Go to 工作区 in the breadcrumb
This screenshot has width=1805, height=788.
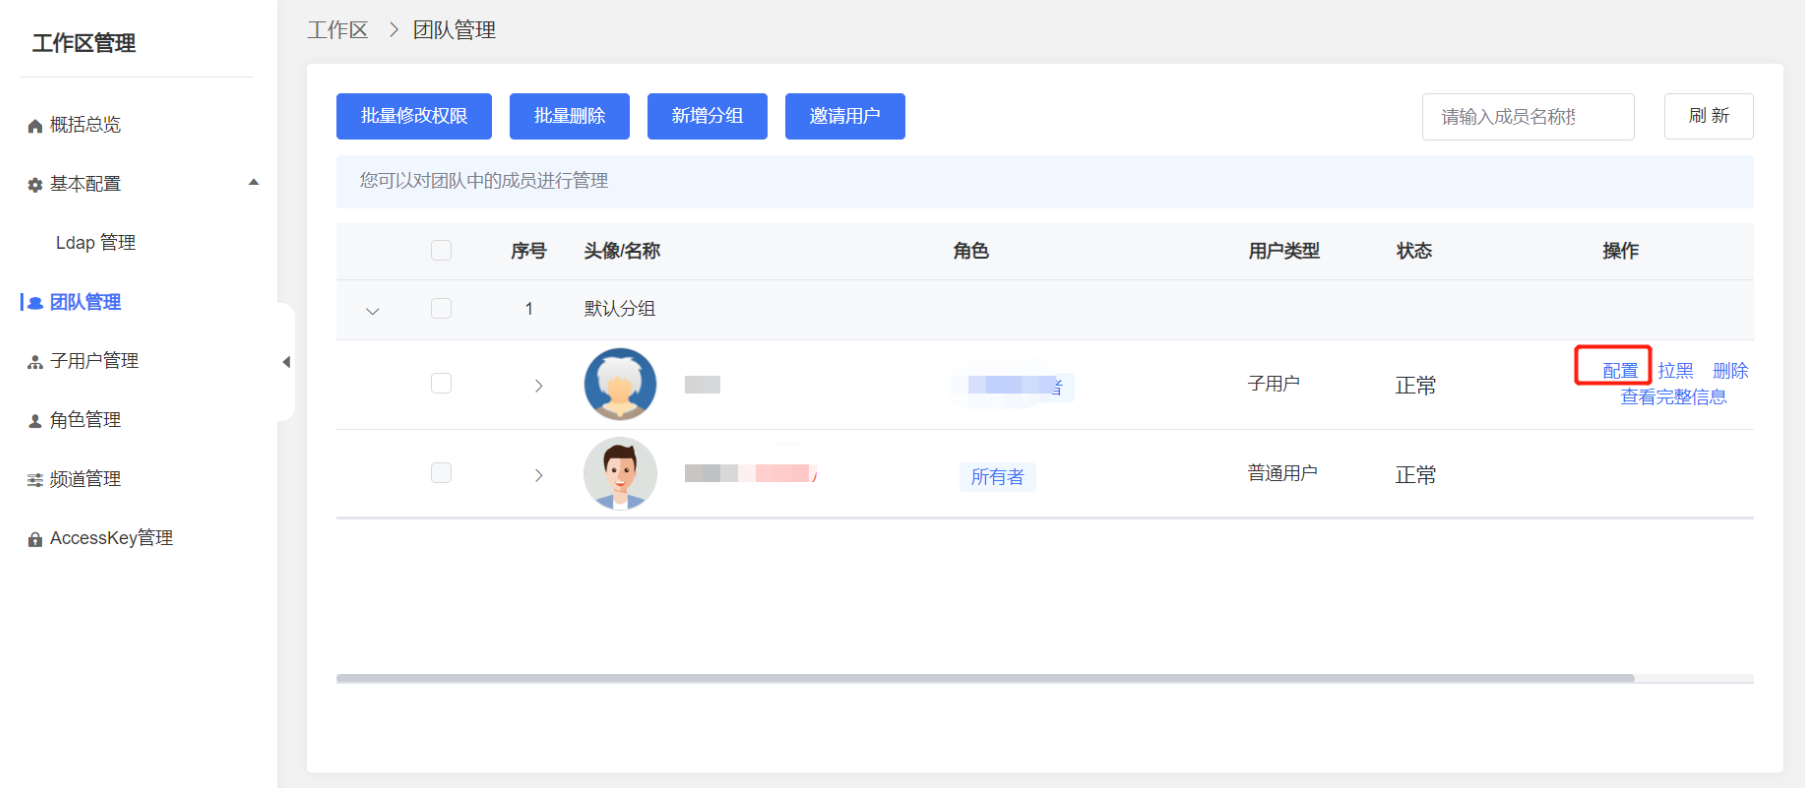pyautogui.click(x=338, y=30)
